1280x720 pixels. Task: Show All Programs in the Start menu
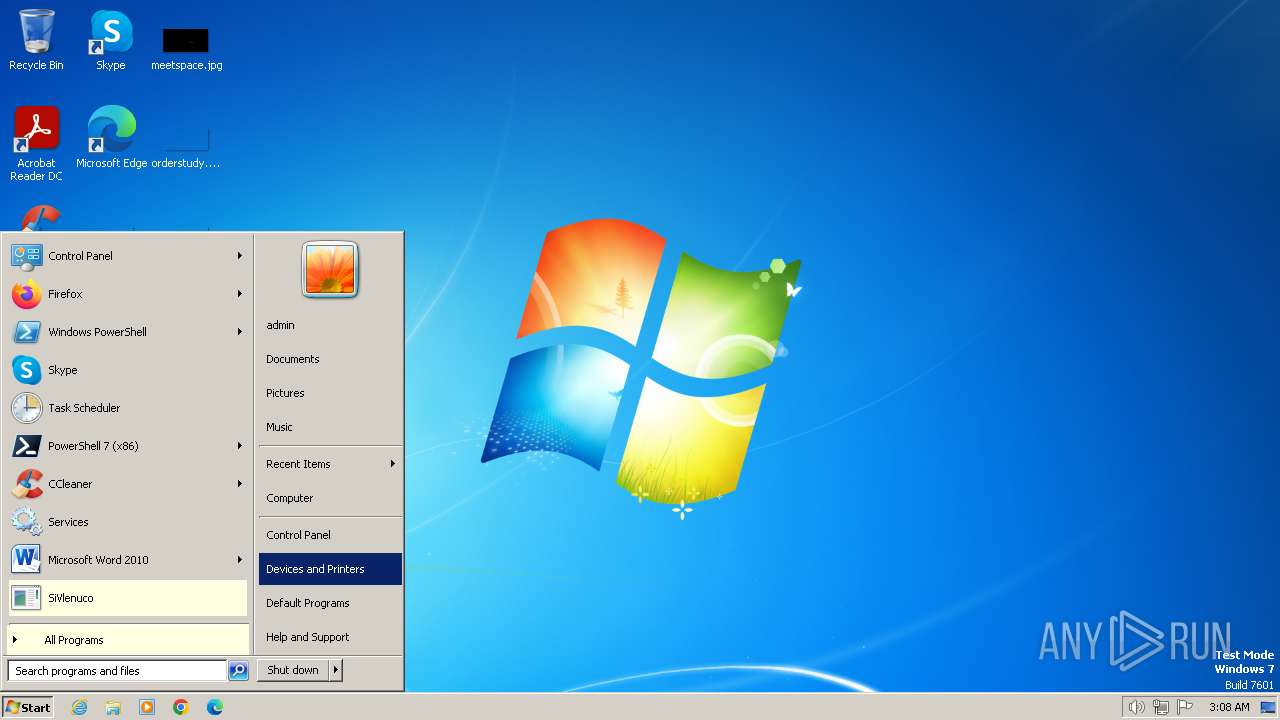coord(128,640)
